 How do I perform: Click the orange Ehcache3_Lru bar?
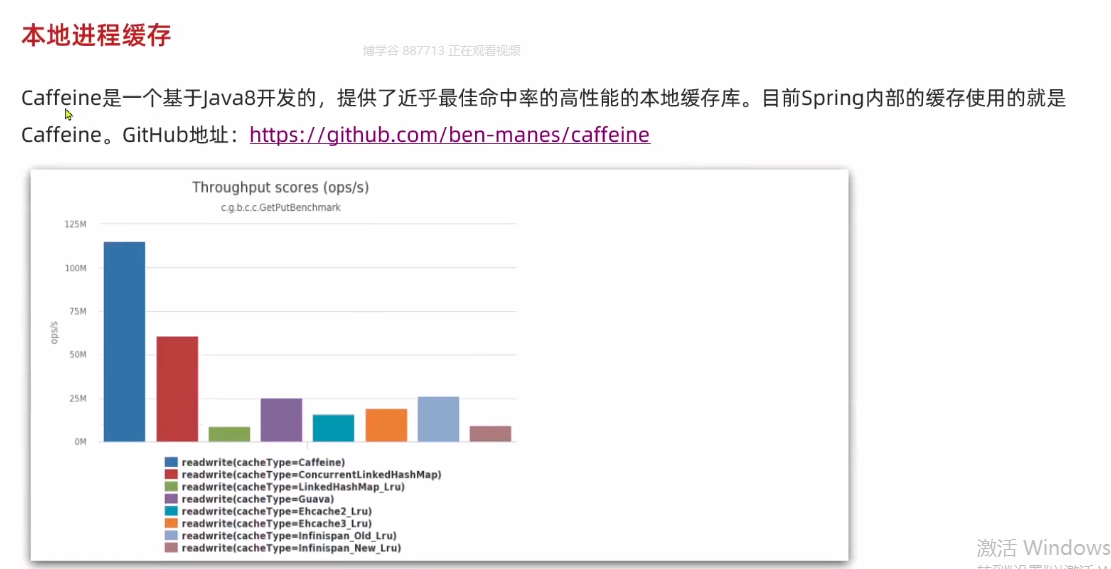386,425
